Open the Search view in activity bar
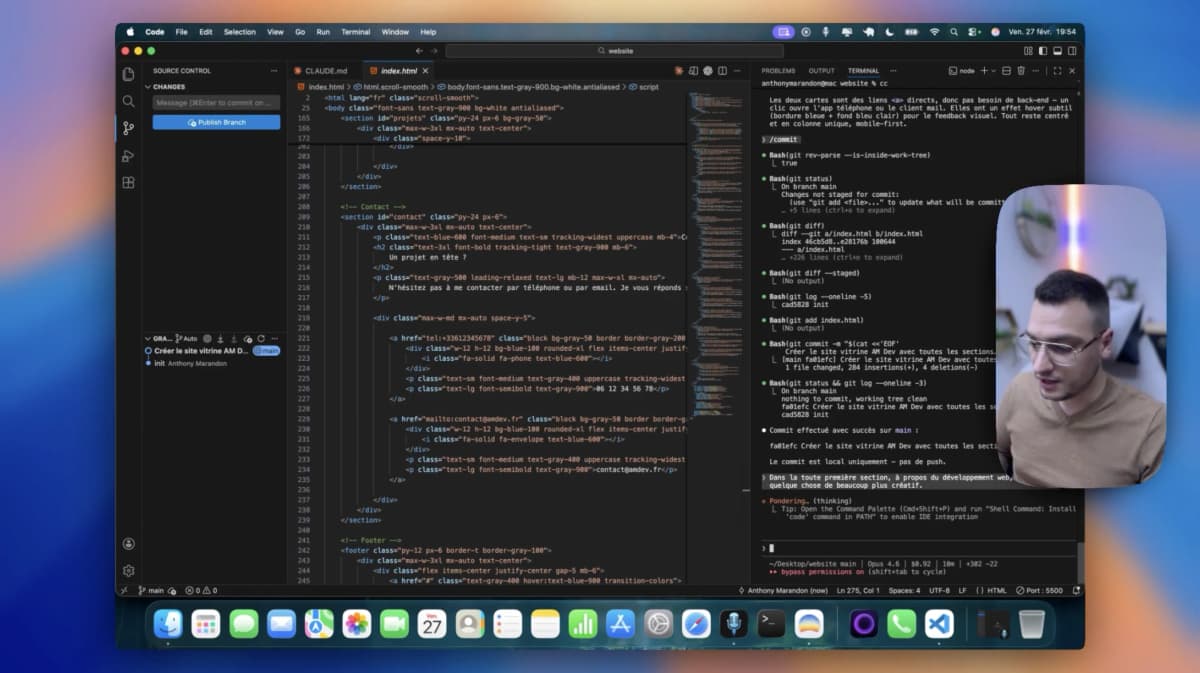 click(x=128, y=101)
